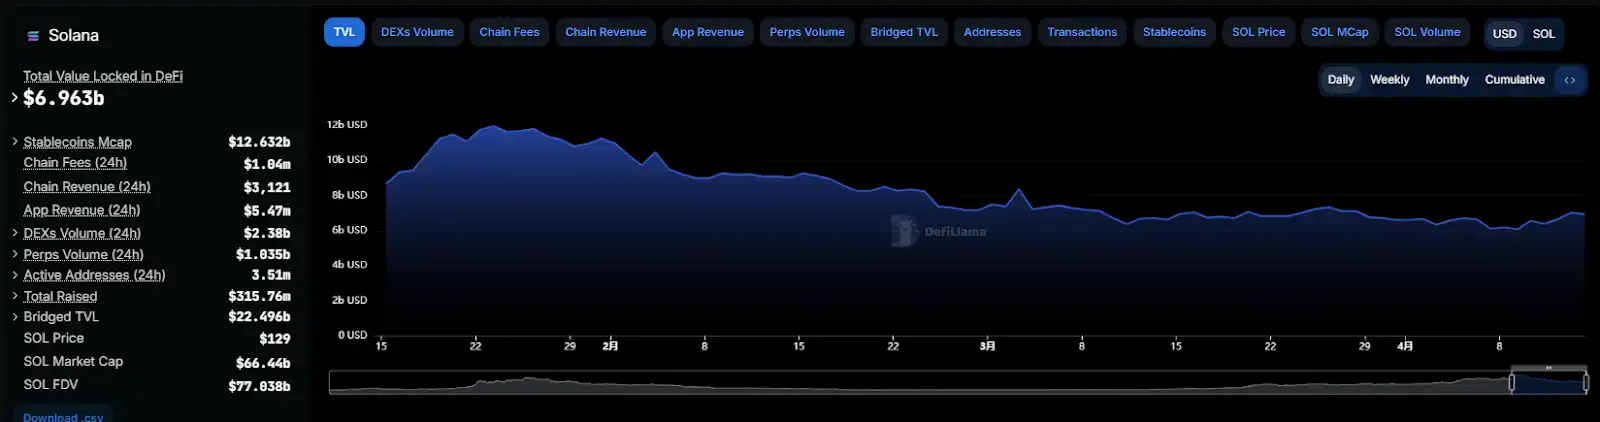This screenshot has width=1600, height=422.
Task: Select the Cumulative view tab
Action: (x=1514, y=80)
